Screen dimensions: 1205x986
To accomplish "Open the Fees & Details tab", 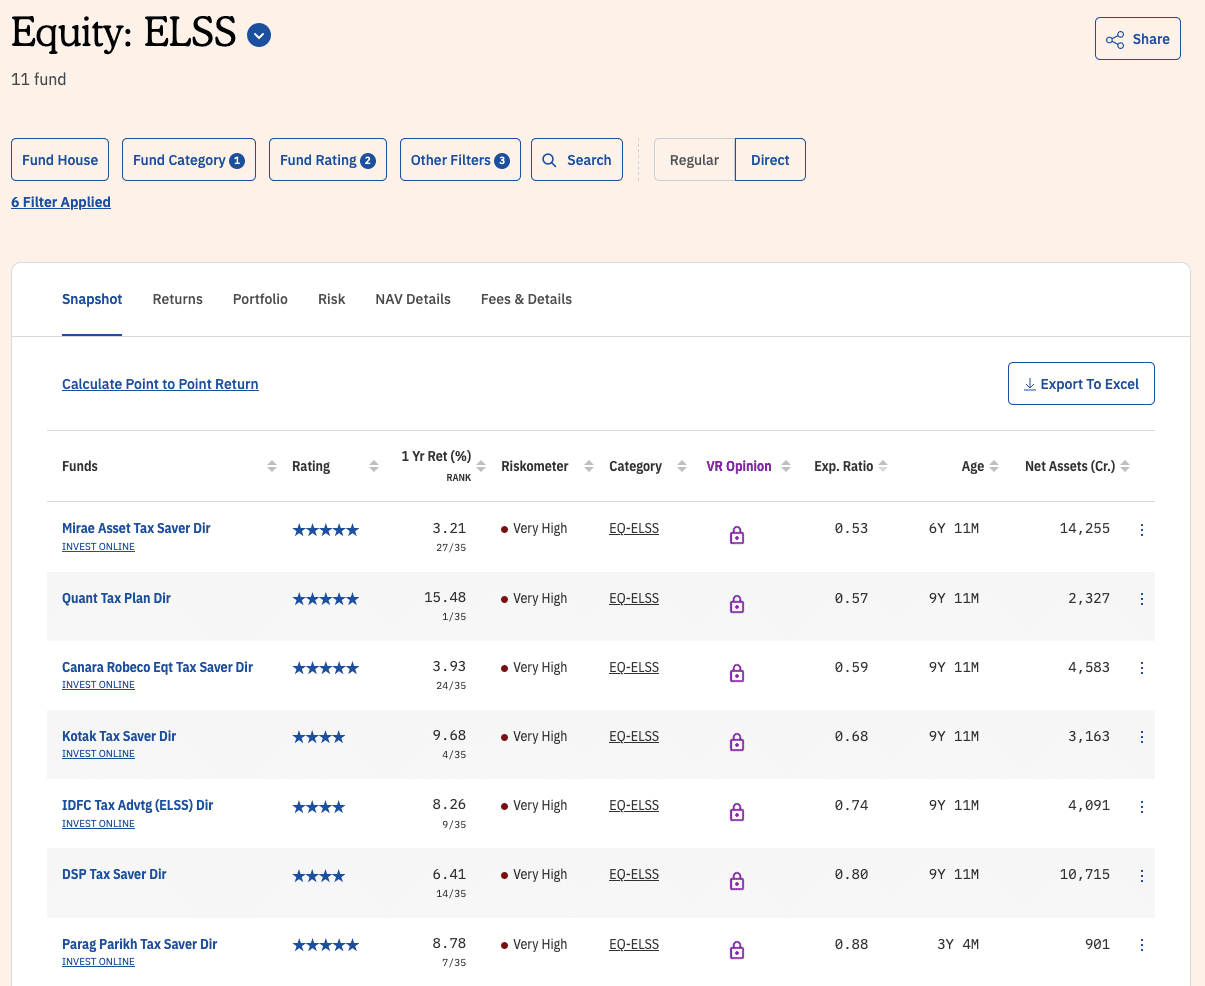I will click(x=526, y=299).
